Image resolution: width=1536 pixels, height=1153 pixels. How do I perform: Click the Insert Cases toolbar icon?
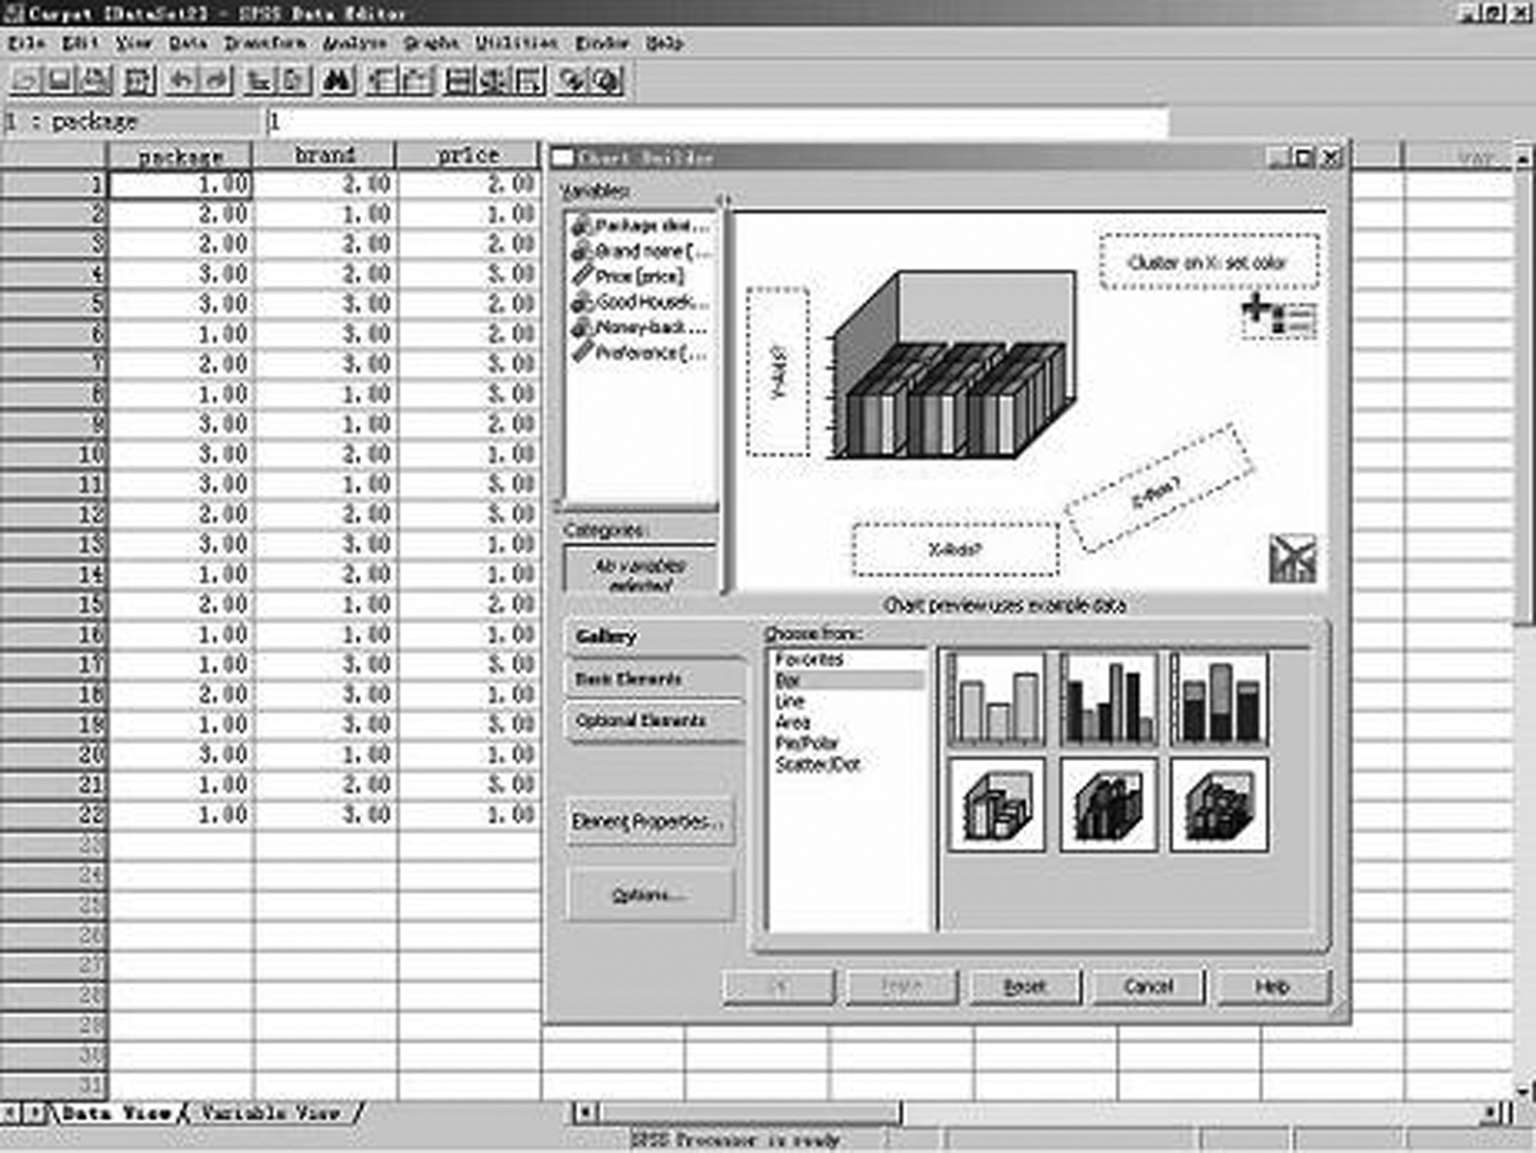tap(382, 80)
